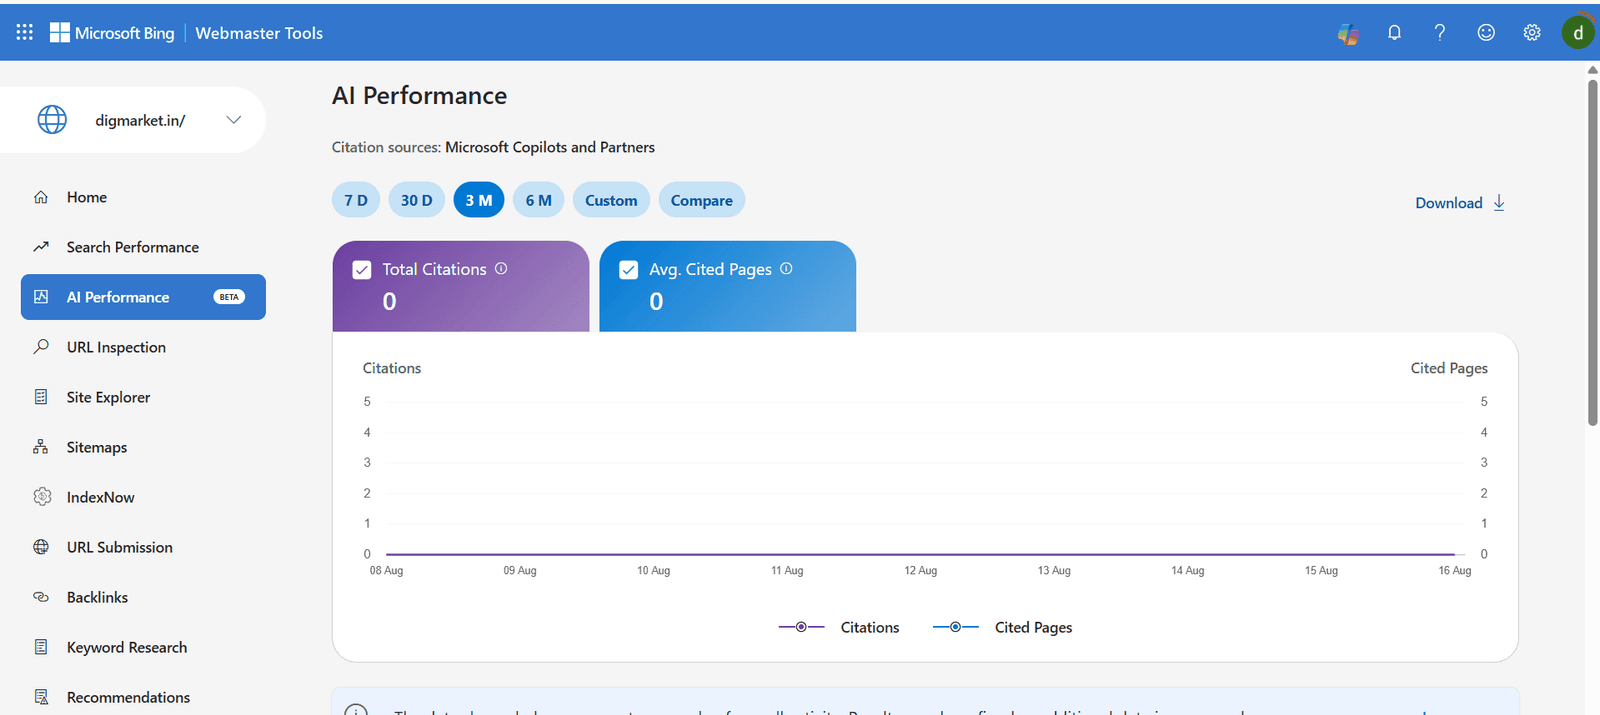Screen dimensions: 1600x715
Task: Open IndexNow page
Action: (x=143, y=497)
